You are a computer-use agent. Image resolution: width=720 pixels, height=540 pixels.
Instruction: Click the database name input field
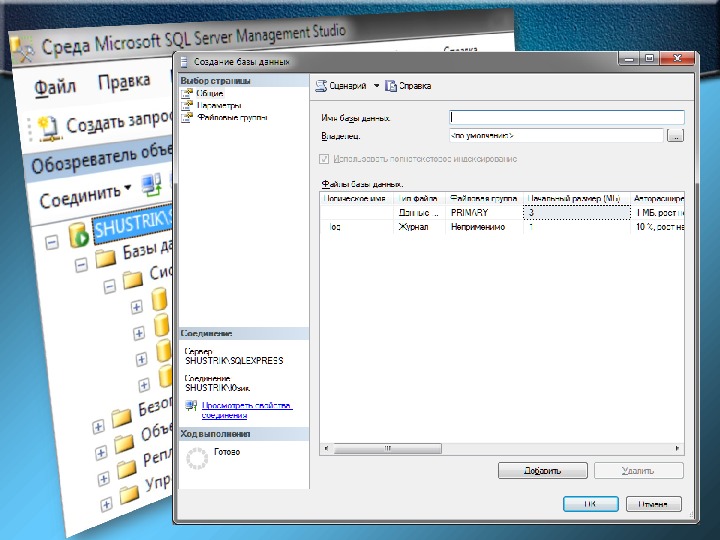[x=567, y=118]
